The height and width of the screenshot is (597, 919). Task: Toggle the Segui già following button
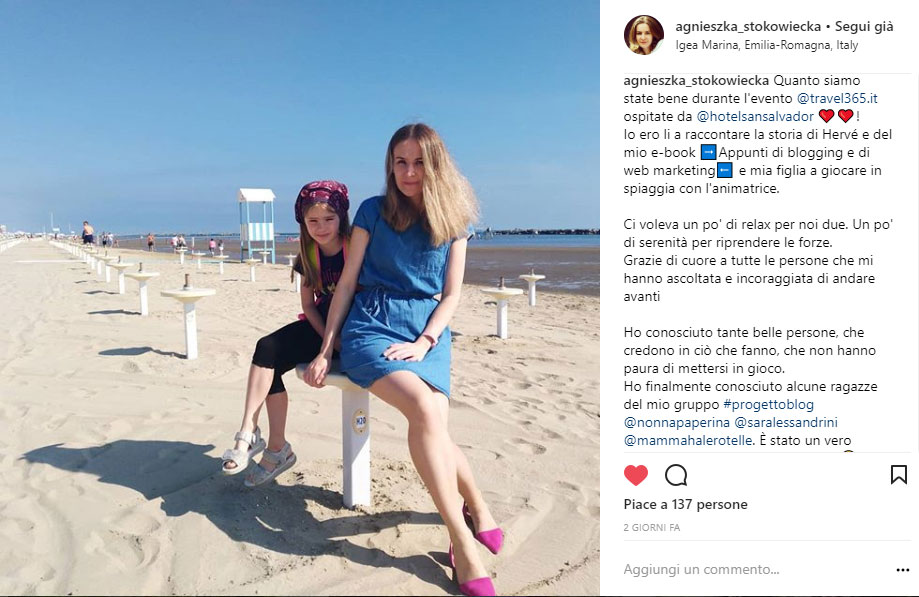click(864, 26)
